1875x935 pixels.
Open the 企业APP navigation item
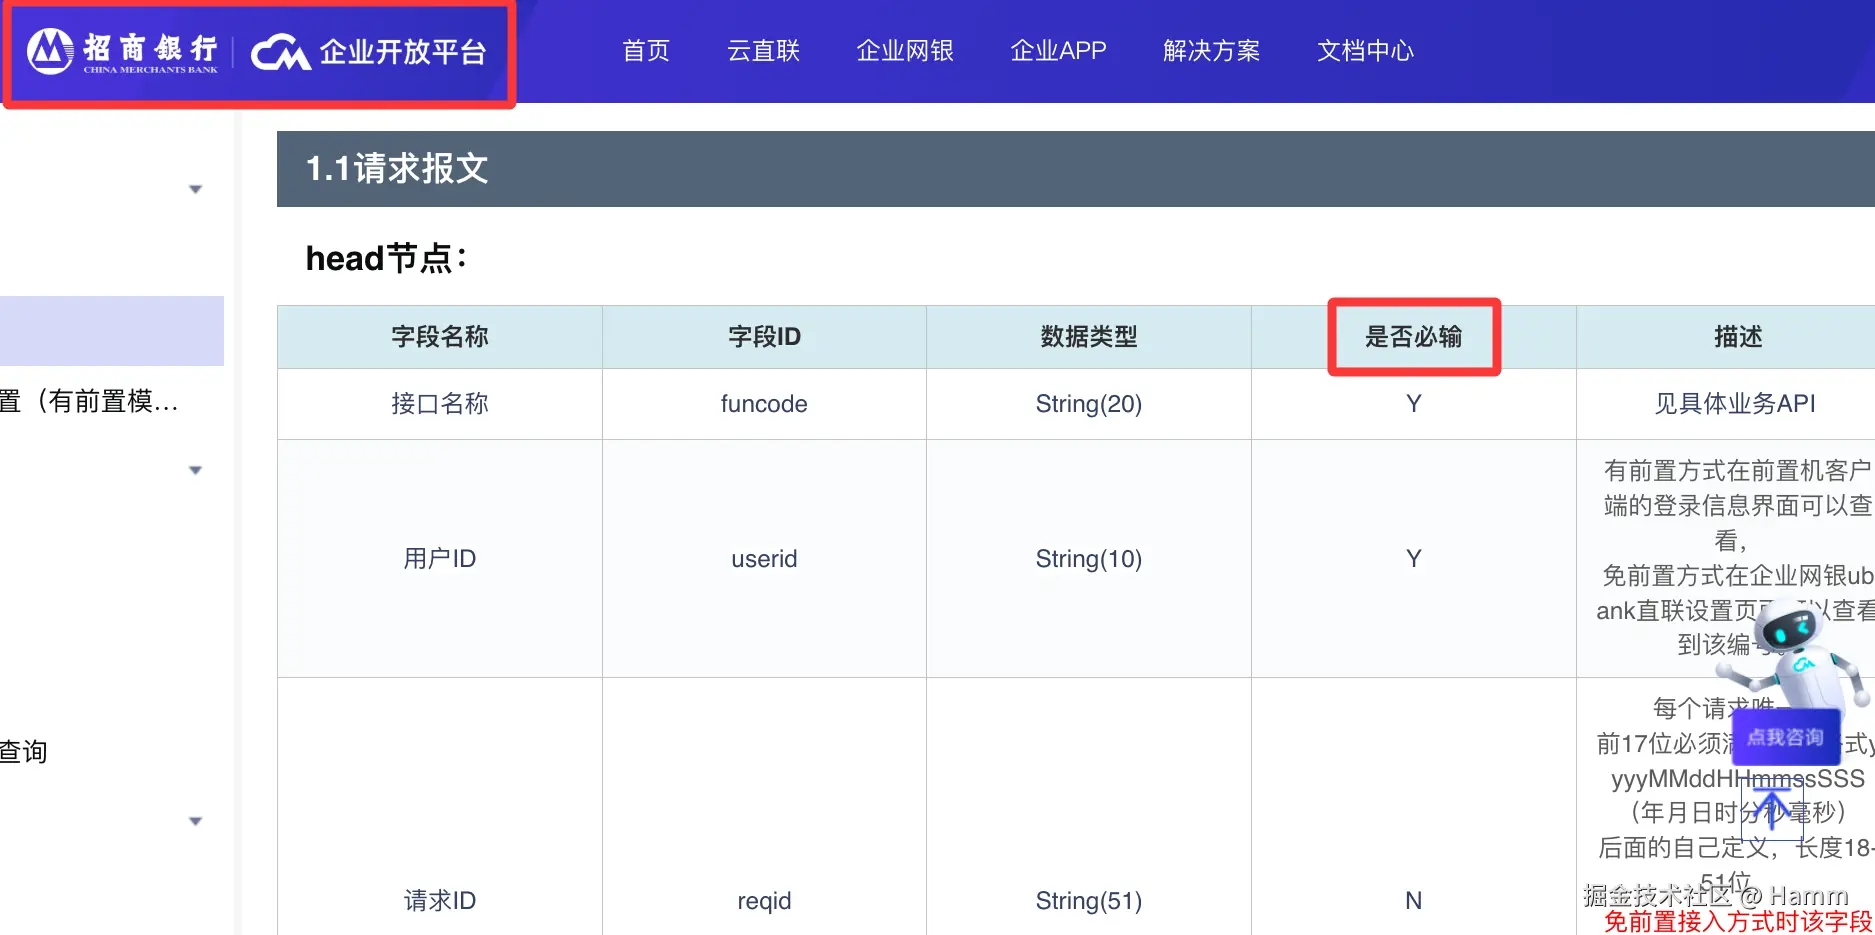tap(1058, 51)
